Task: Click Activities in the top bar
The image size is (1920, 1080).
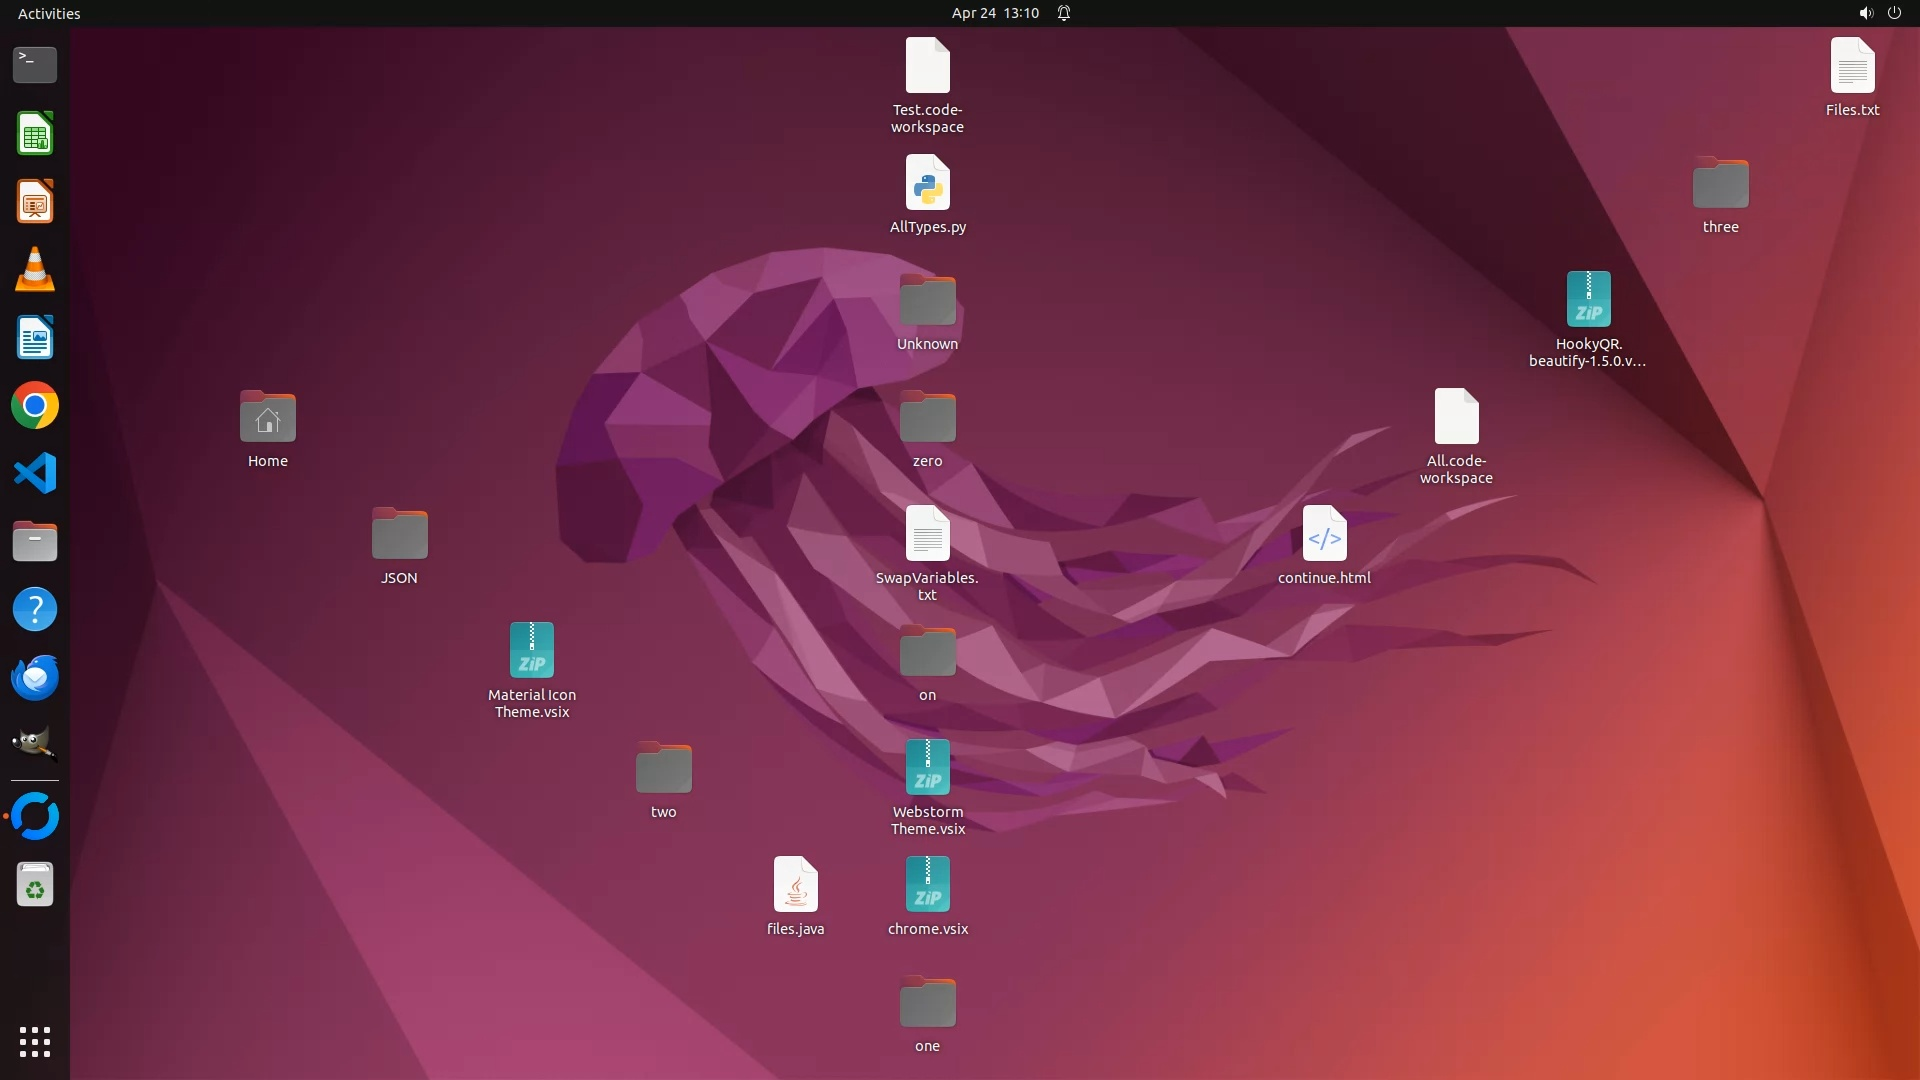Action: (x=49, y=13)
